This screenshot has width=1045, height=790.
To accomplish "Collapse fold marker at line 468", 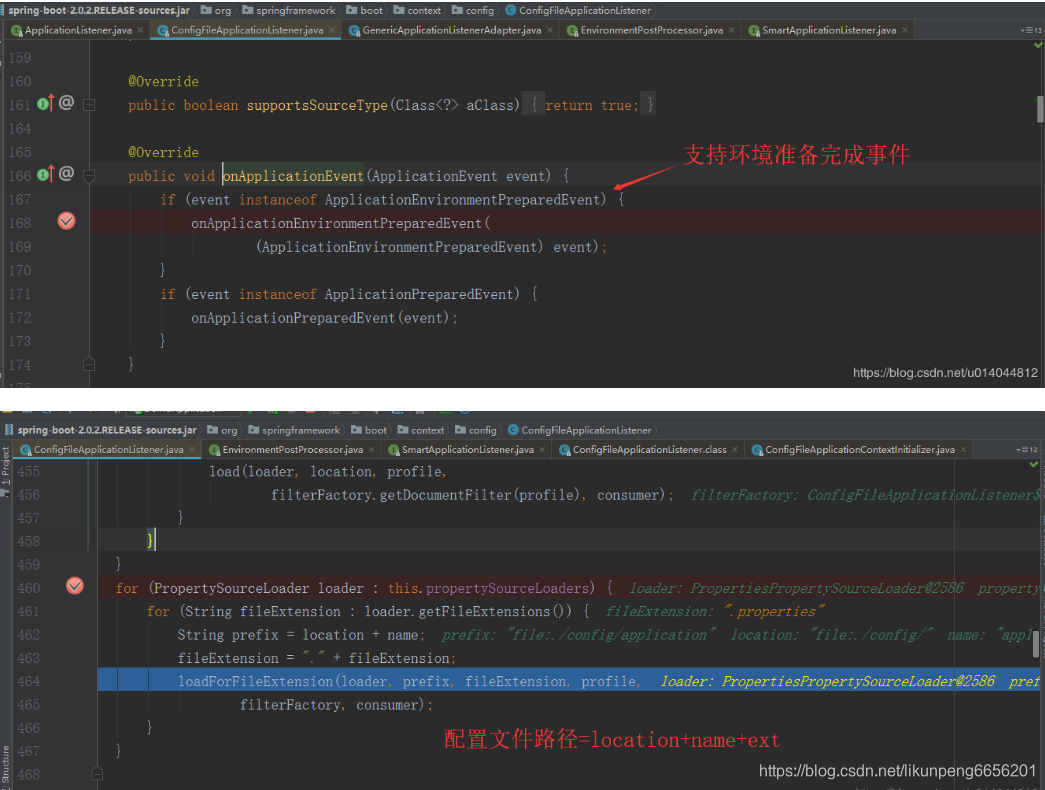I will (97, 774).
